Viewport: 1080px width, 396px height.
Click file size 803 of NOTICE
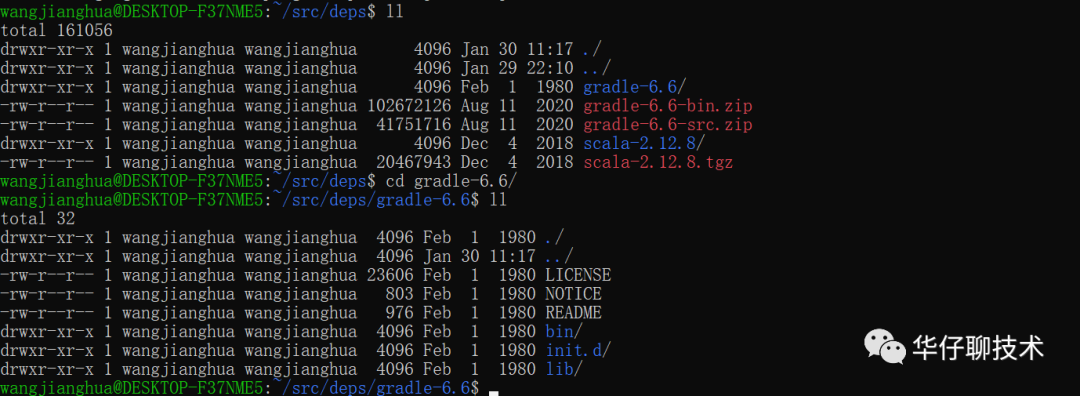pos(399,293)
